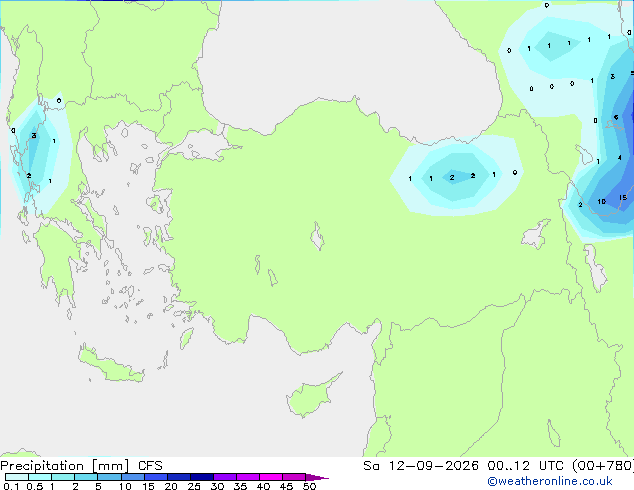The image size is (634, 490).
Task: Select the 2–5 mm legend color box
Action: coord(86,477)
